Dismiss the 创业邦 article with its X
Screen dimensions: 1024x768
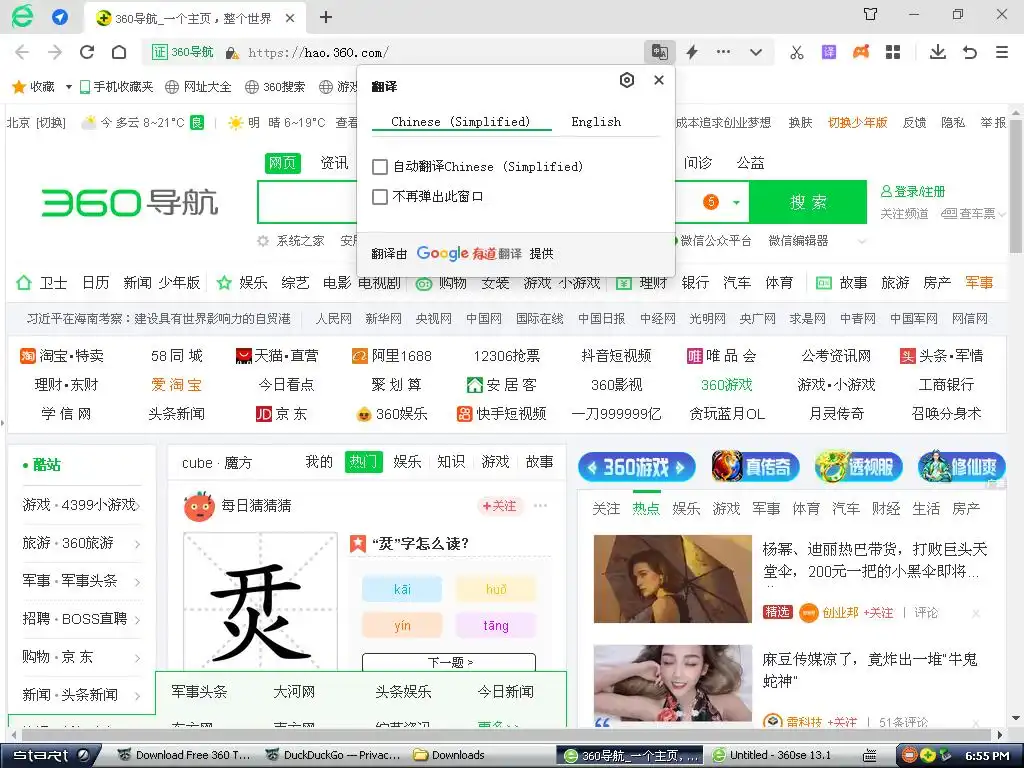tap(976, 613)
